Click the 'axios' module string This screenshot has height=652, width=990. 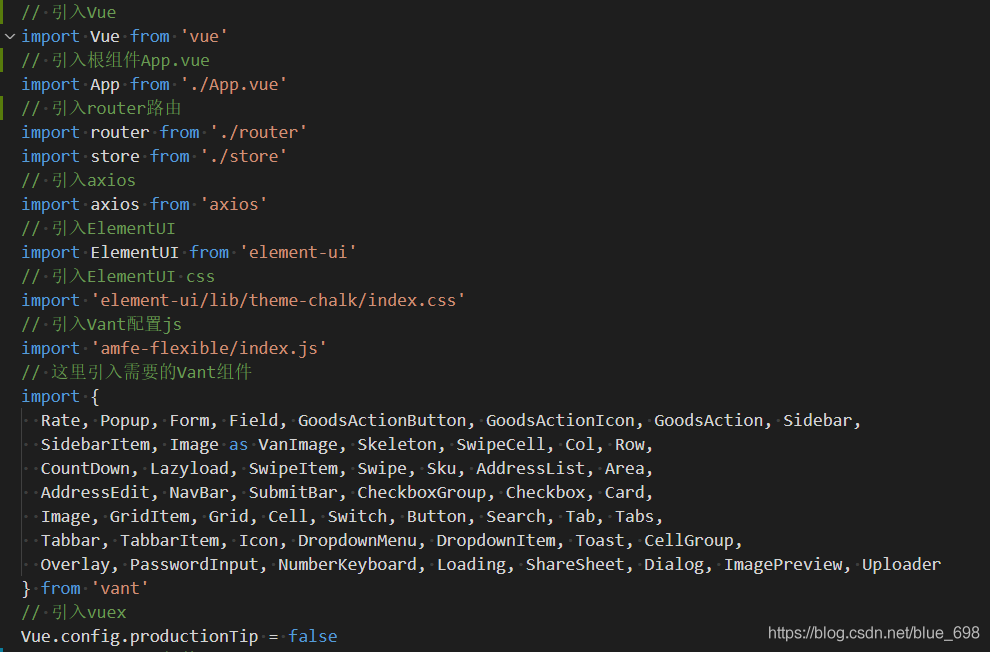234,204
